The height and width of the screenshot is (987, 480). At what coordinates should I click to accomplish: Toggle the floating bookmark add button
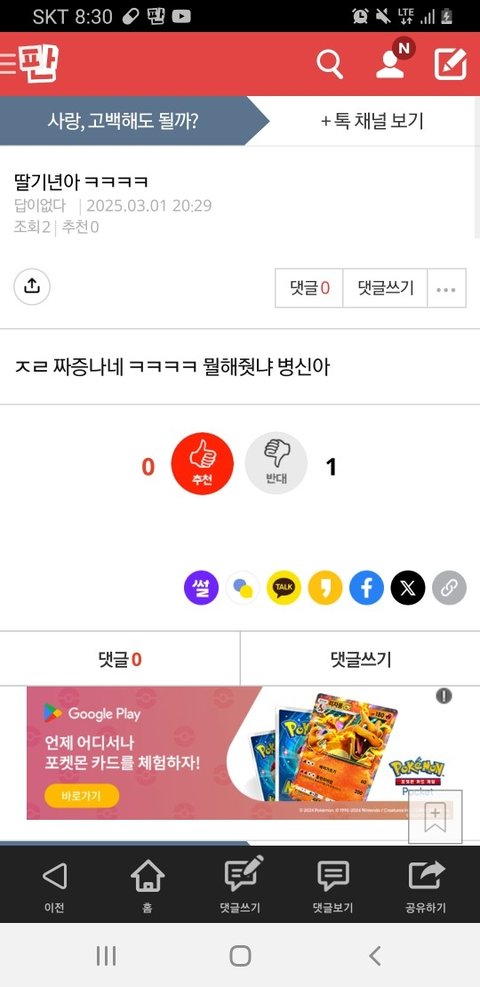(x=435, y=816)
